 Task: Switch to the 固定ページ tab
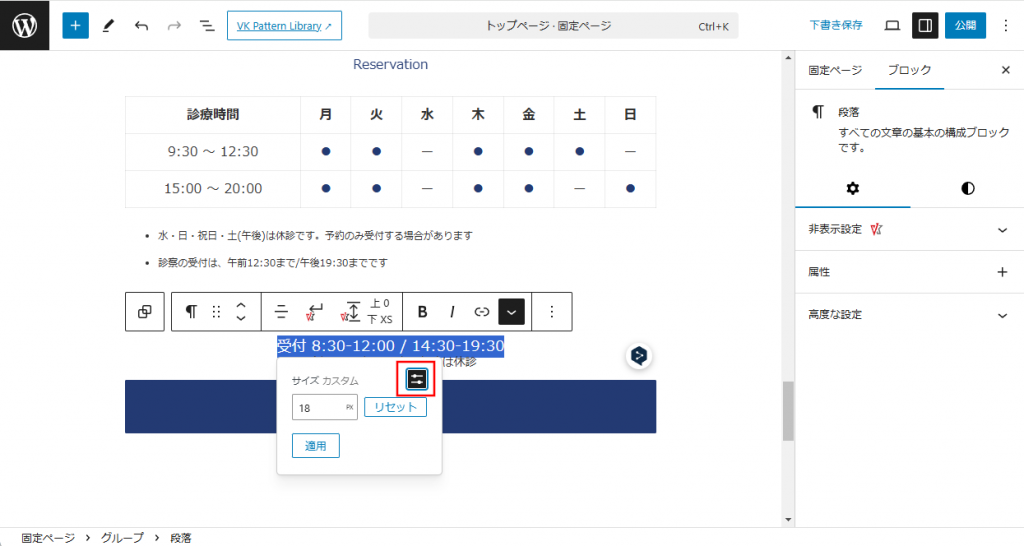833,70
